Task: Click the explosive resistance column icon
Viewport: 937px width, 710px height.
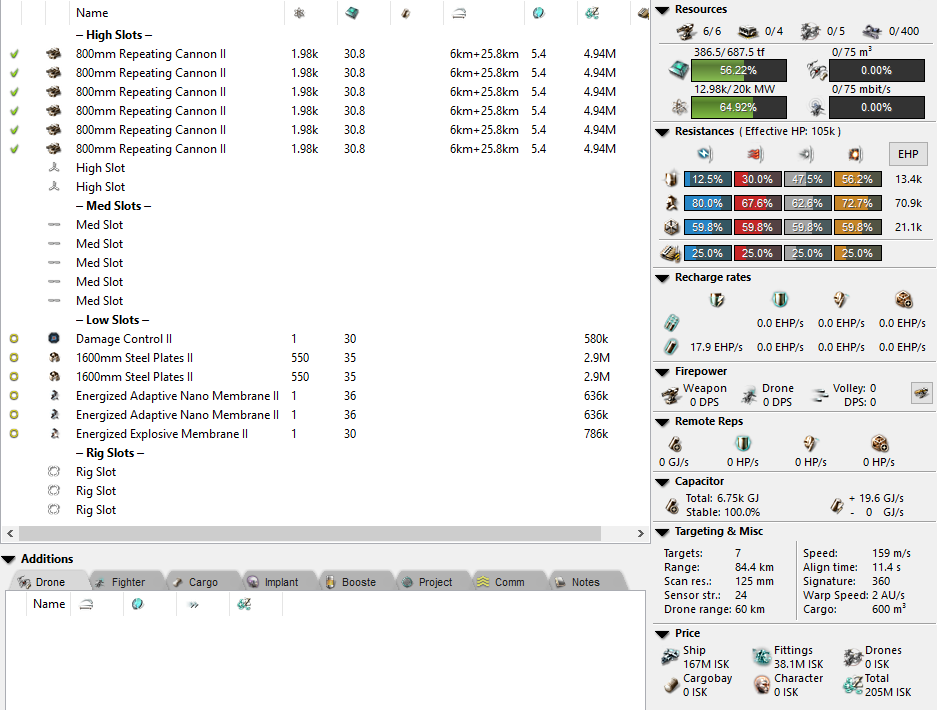Action: pyautogui.click(x=855, y=154)
